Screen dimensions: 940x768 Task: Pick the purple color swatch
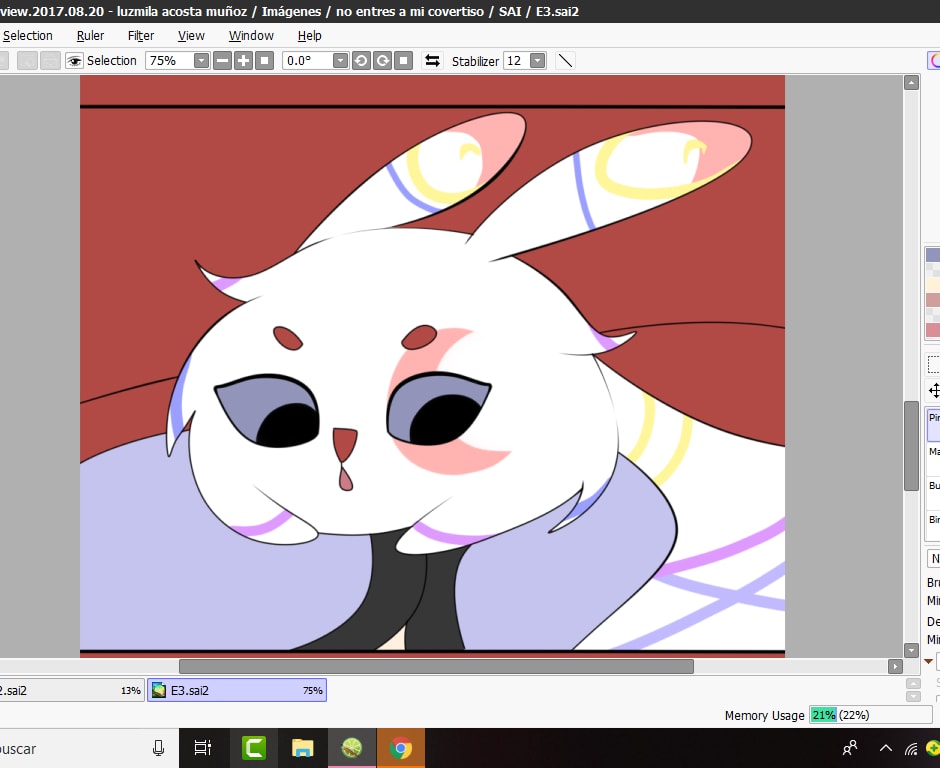(933, 255)
